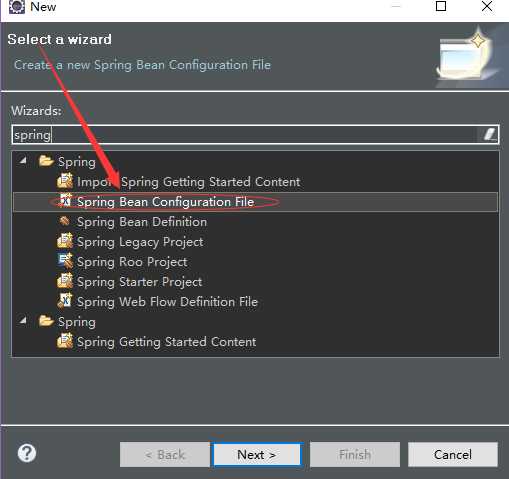Click the first Spring category label
Screen dimensions: 509x479
point(77,162)
